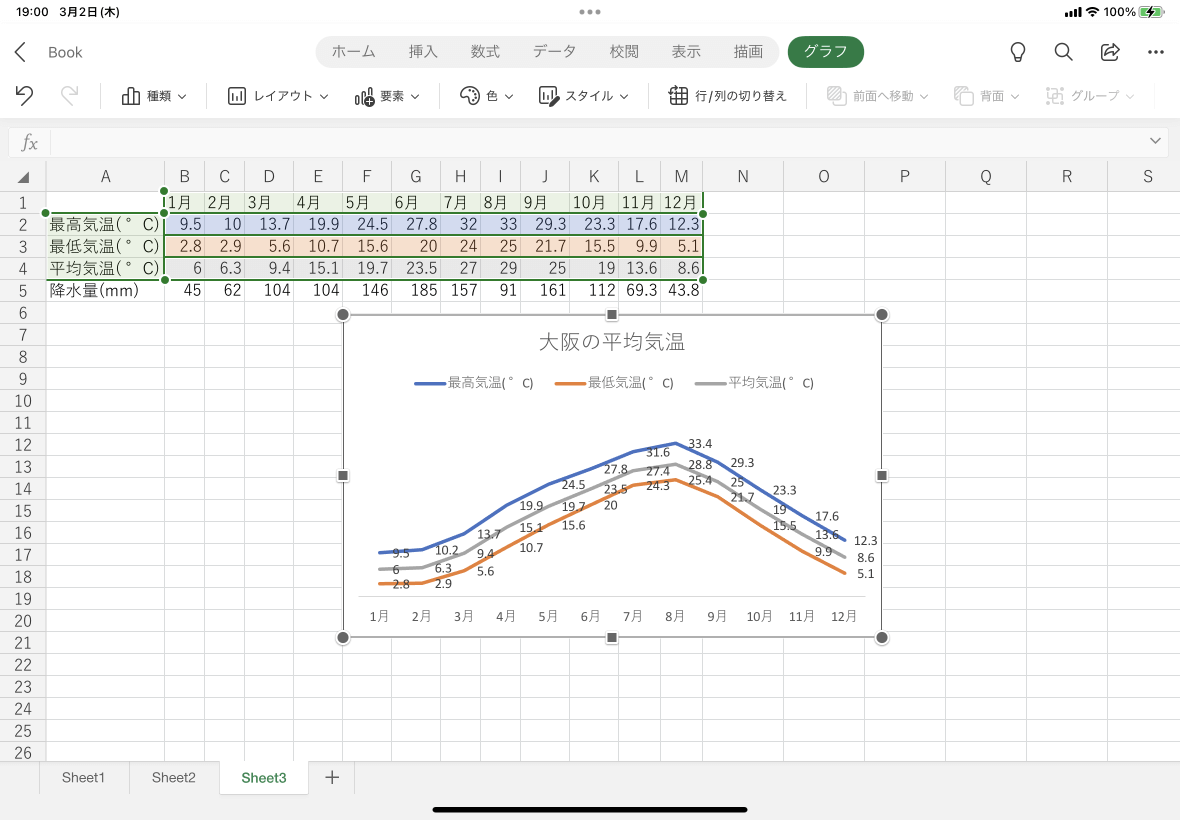Image resolution: width=1180 pixels, height=820 pixels.
Task: Tap the share icon
Action: tap(1110, 52)
